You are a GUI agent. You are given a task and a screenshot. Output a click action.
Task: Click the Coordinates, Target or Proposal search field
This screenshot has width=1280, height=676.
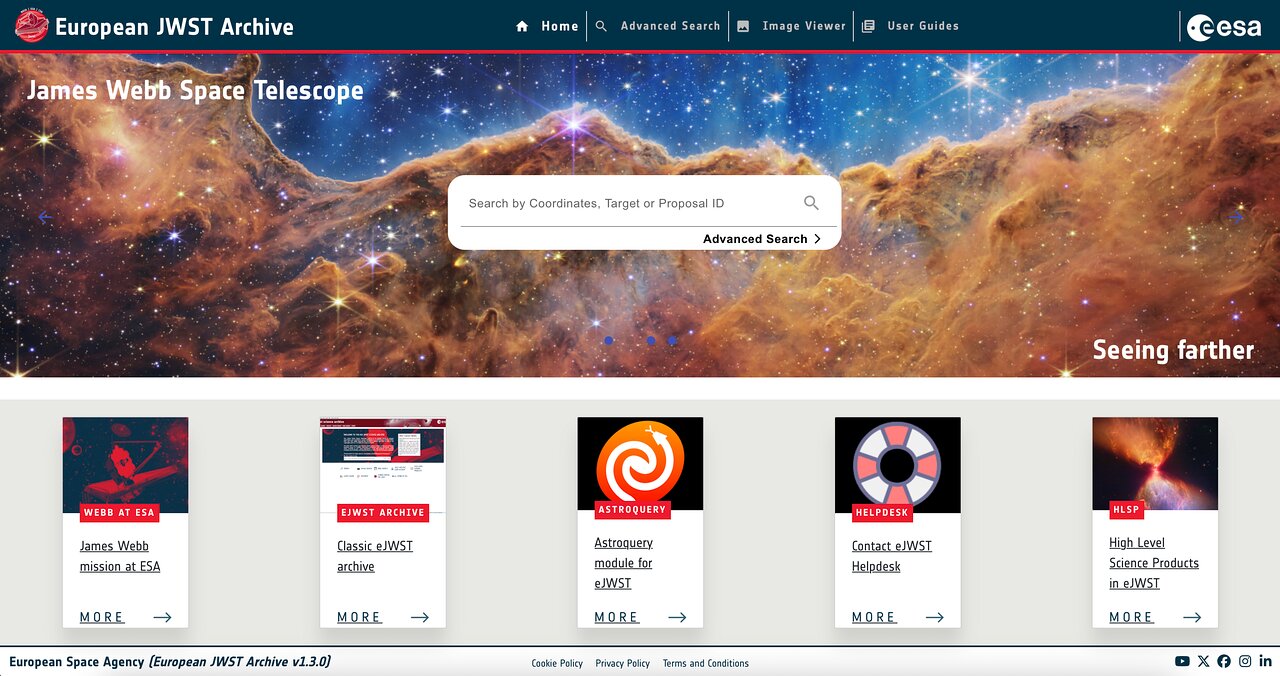coord(630,203)
